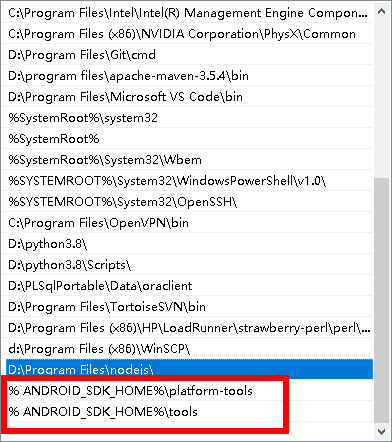Select the NVIDIA Corporation PhysX Common path
Image resolution: width=392 pixels, height=442 pixels.
pyautogui.click(x=188, y=34)
